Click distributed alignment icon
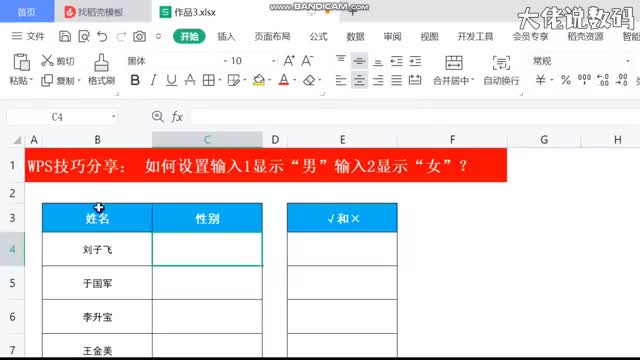 415,80
